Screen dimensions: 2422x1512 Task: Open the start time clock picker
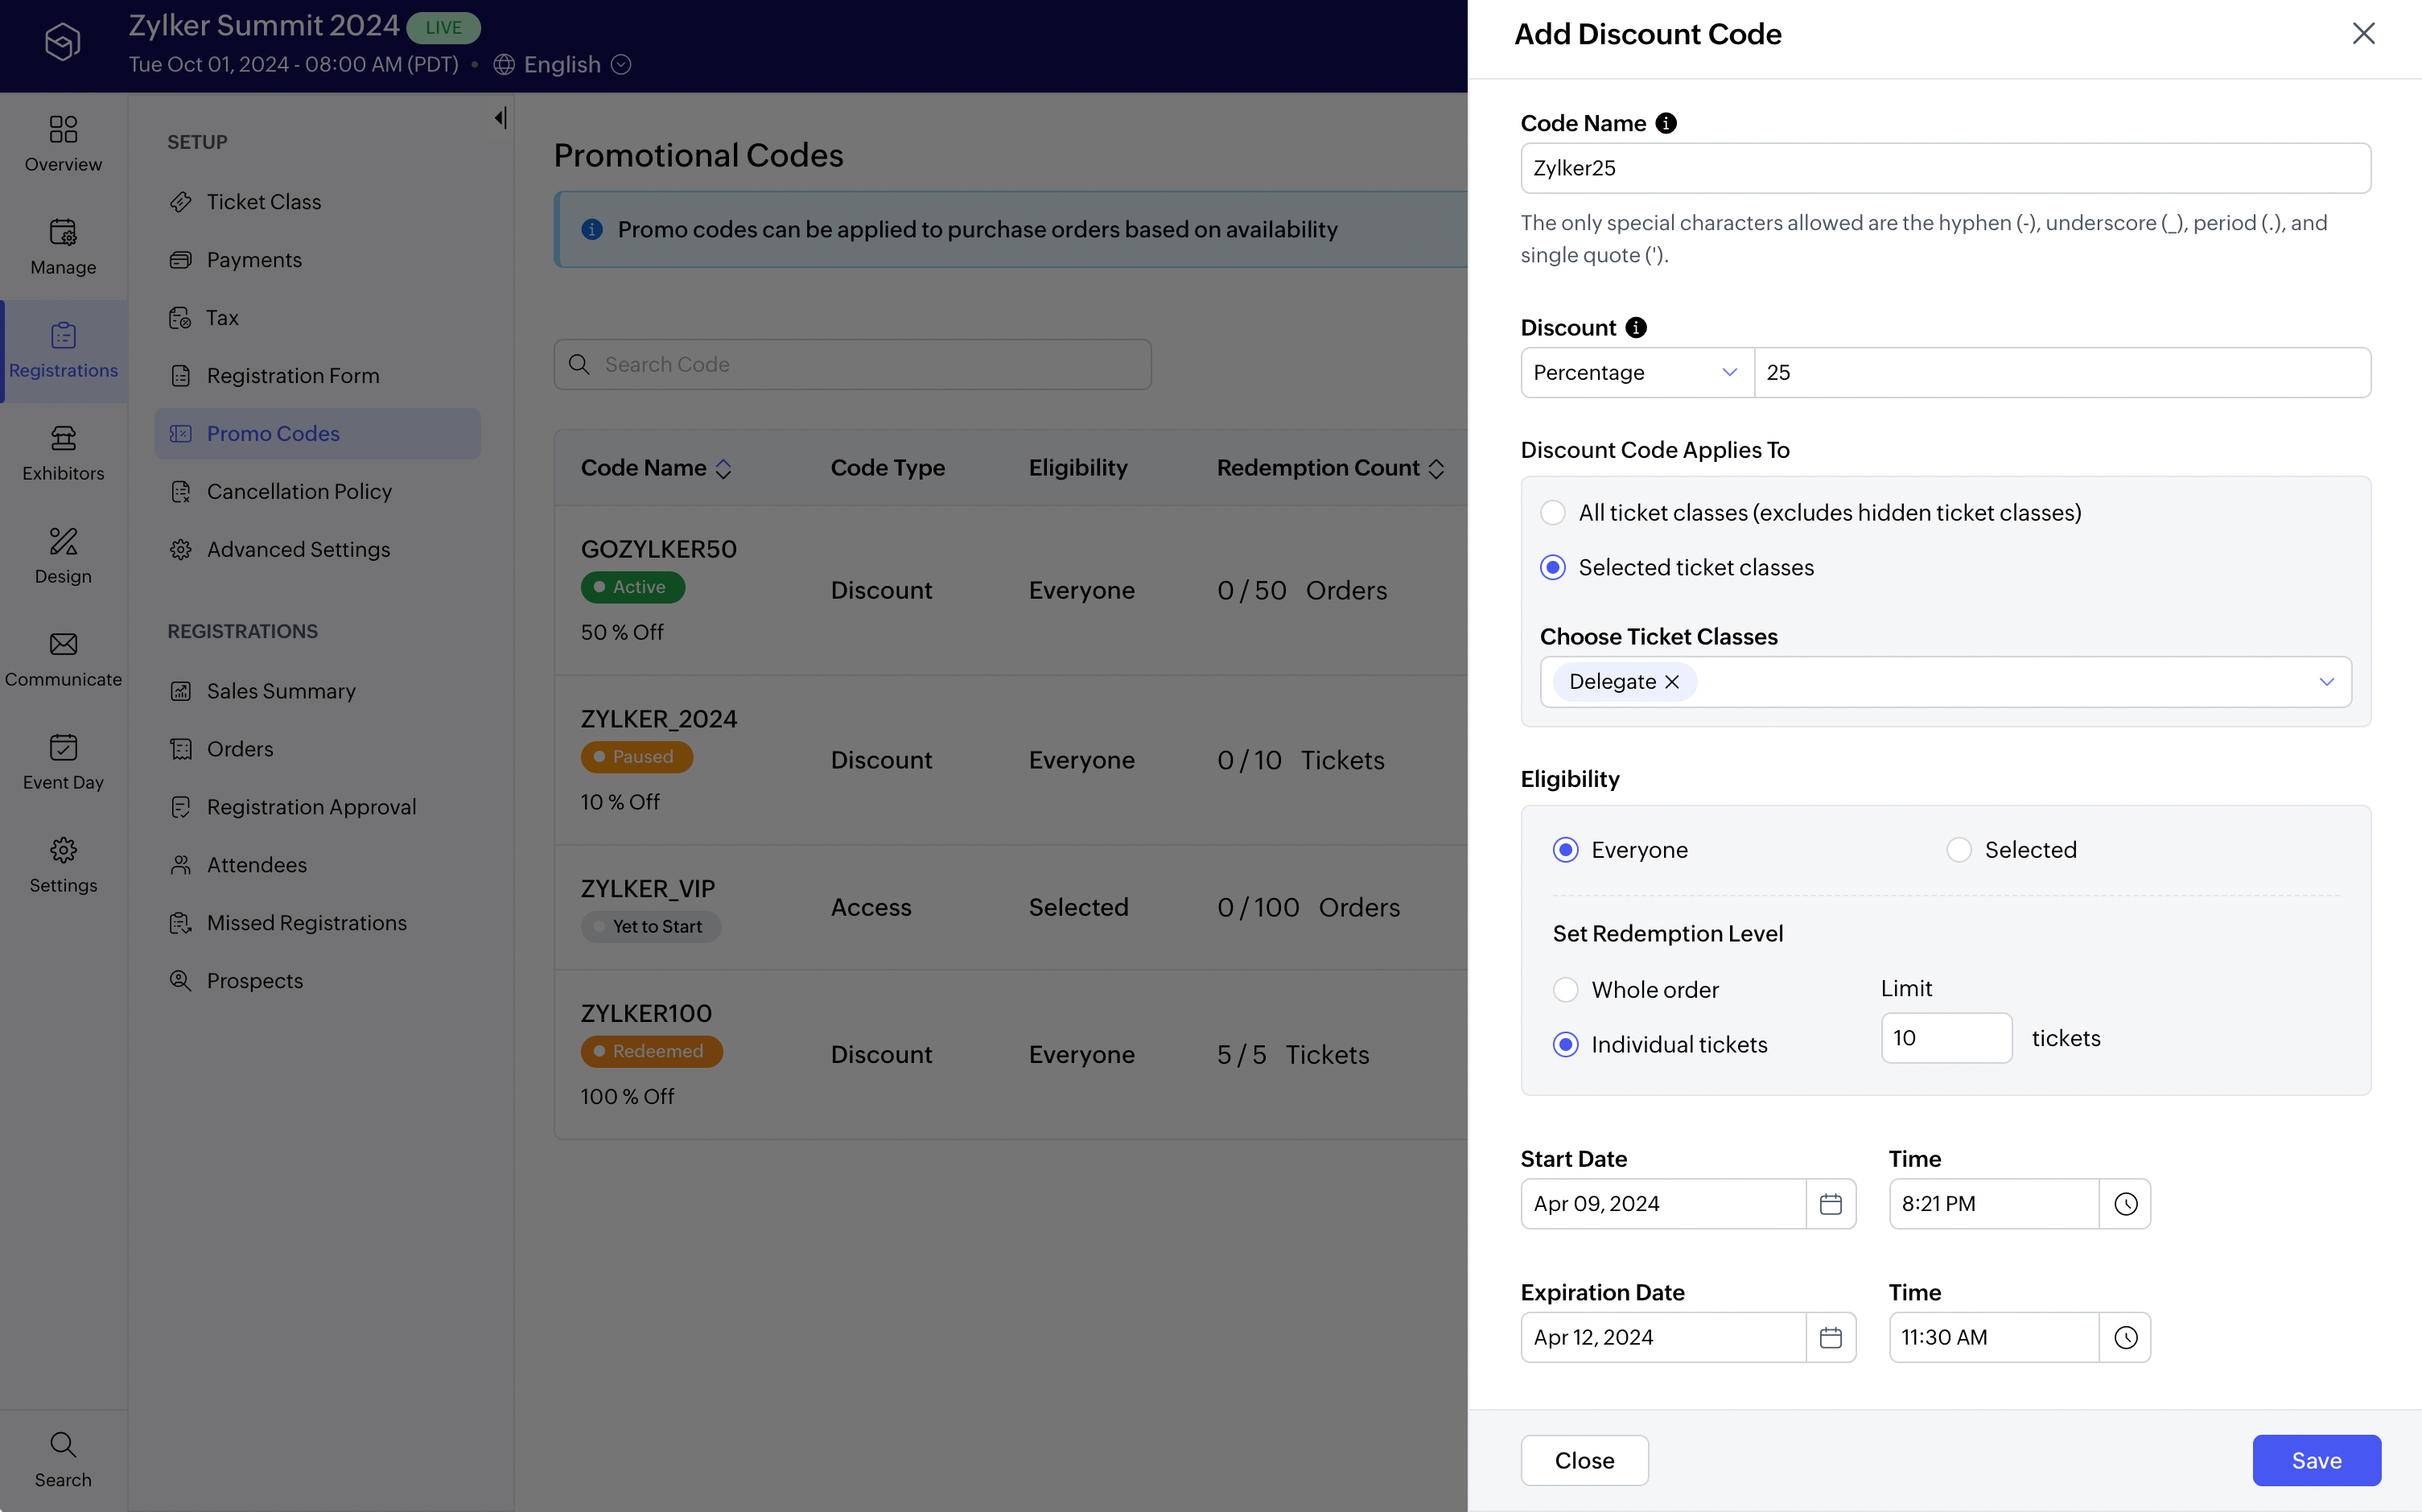tap(2125, 1204)
